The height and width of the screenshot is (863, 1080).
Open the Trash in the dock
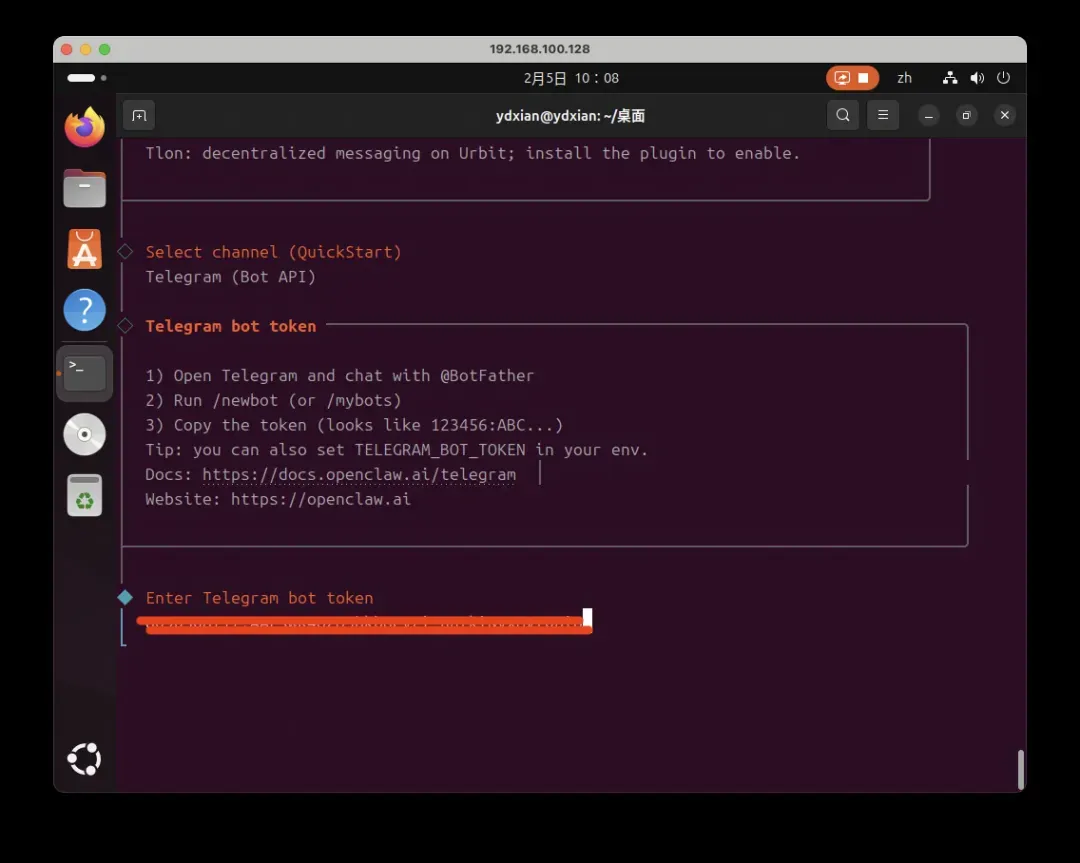[x=85, y=495]
